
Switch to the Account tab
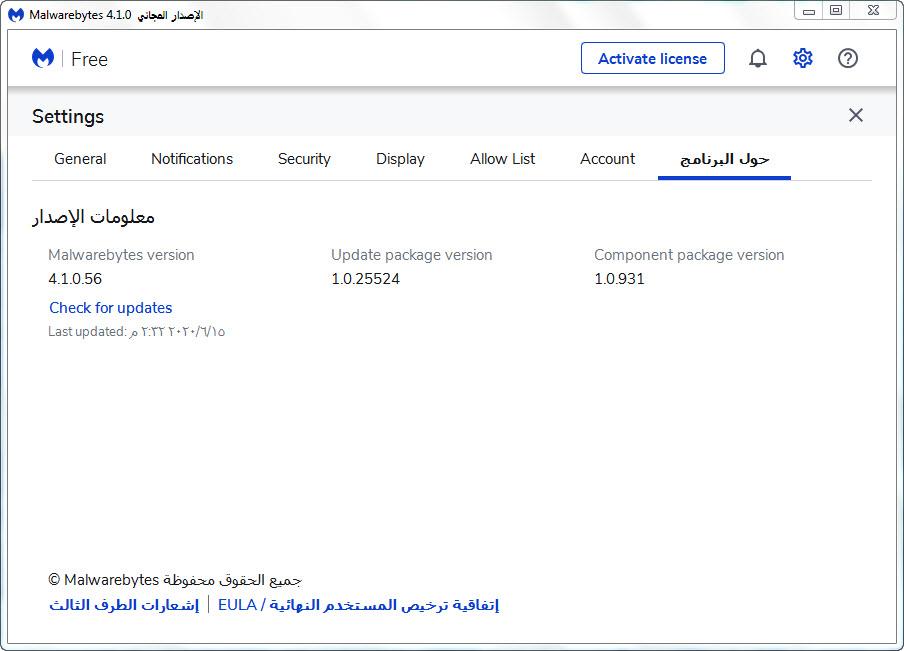608,159
